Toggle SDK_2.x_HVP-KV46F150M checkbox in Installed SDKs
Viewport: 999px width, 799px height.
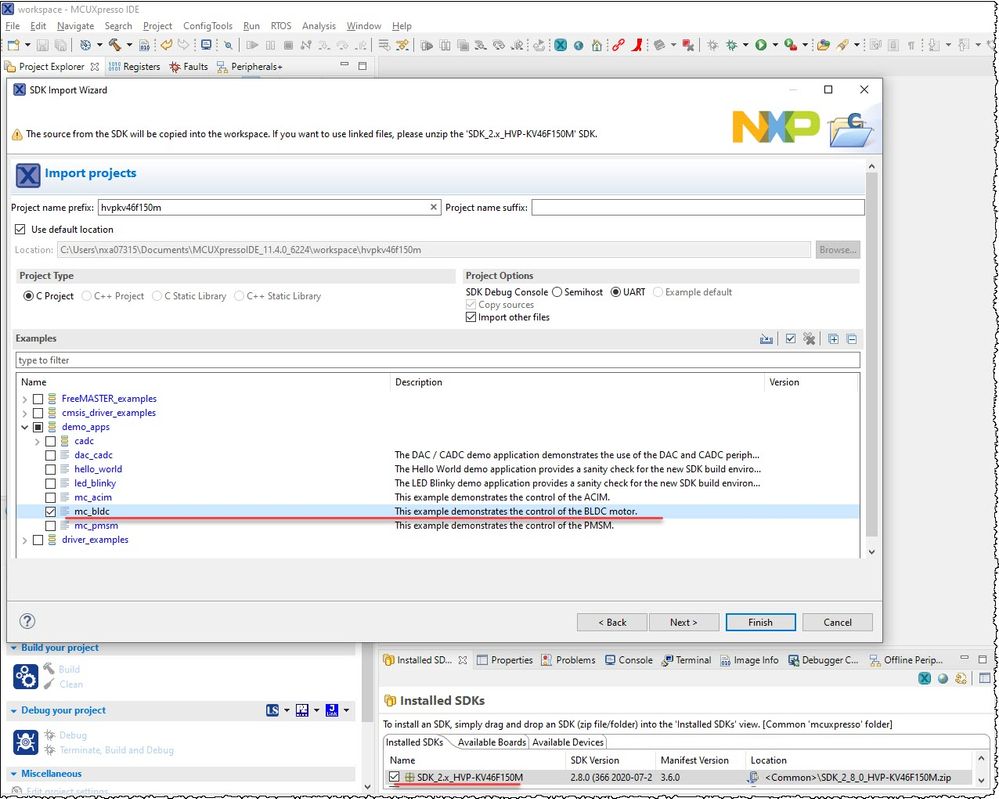(394, 777)
